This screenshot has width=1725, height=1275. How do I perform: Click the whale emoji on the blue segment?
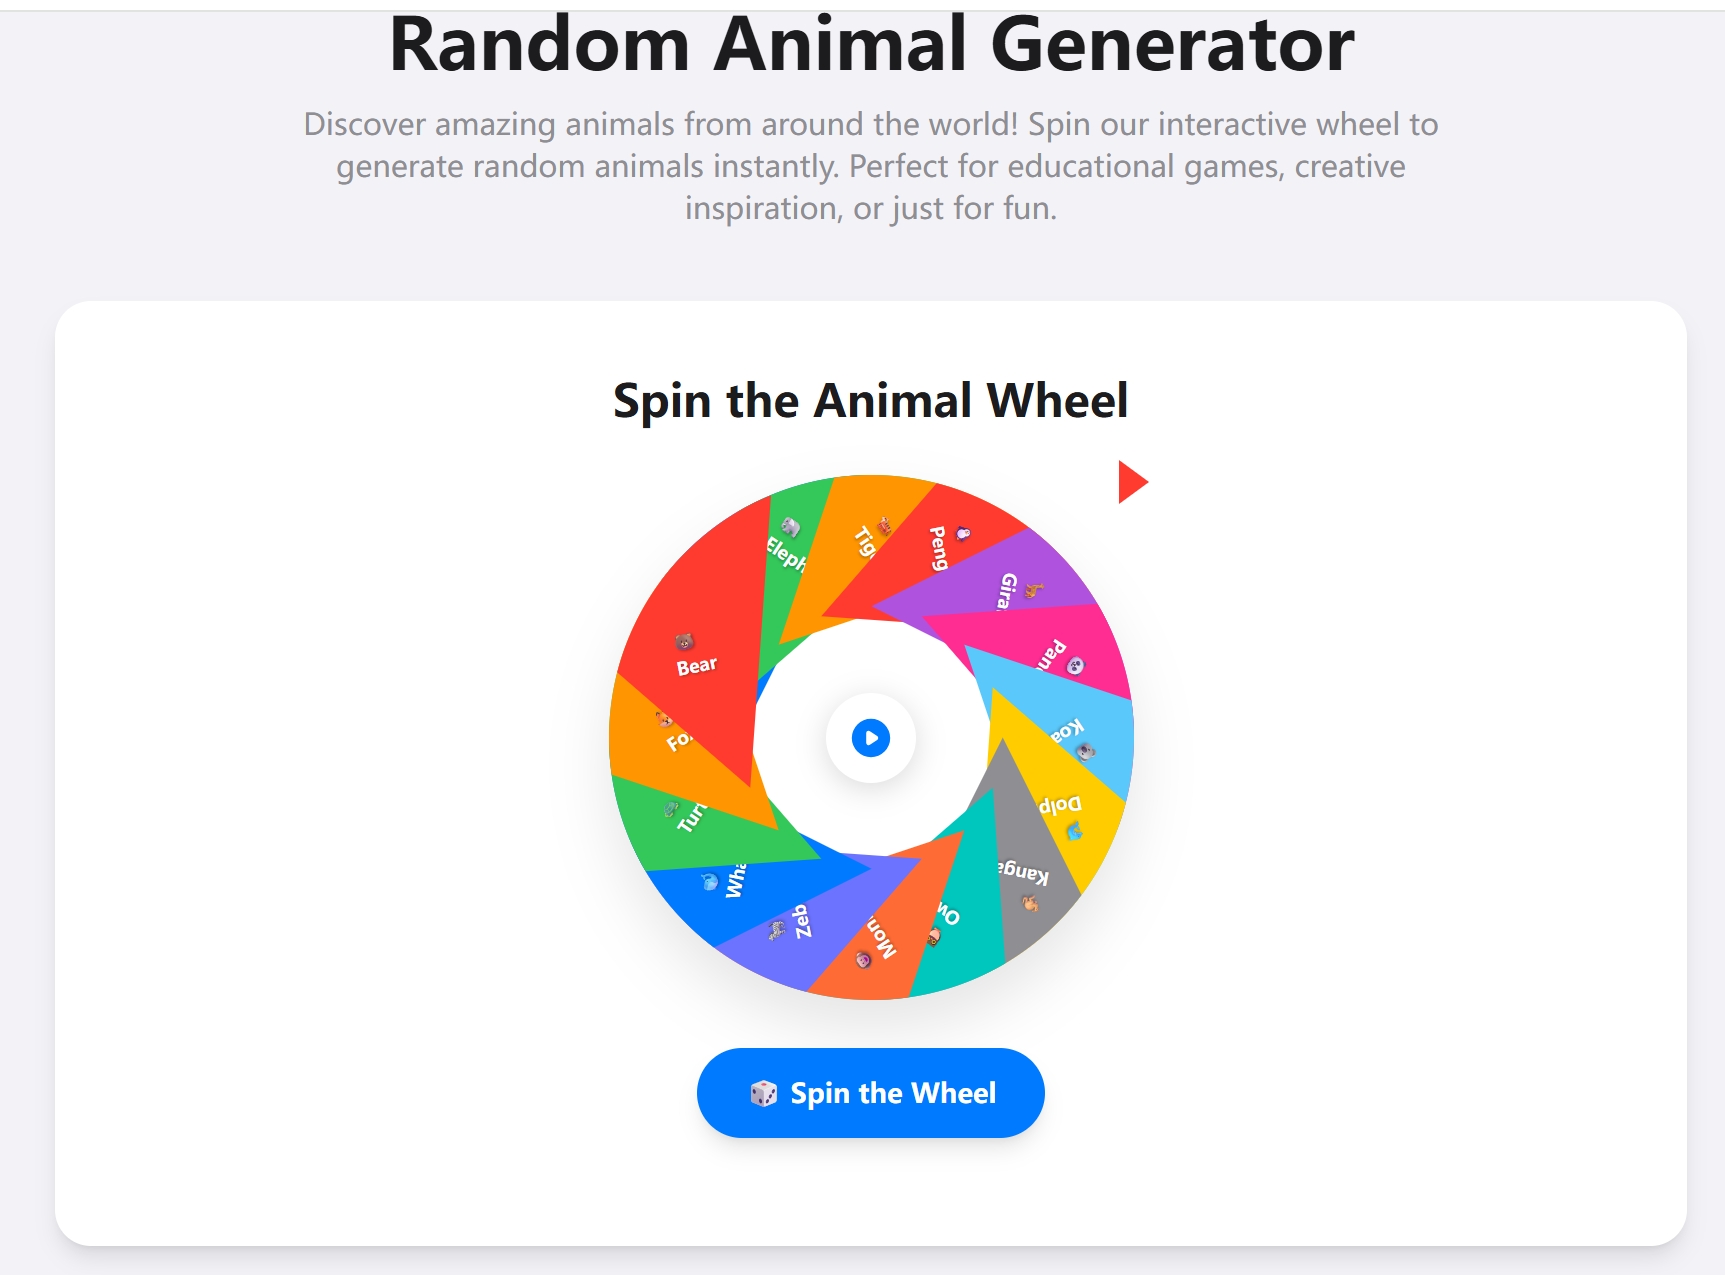(707, 882)
